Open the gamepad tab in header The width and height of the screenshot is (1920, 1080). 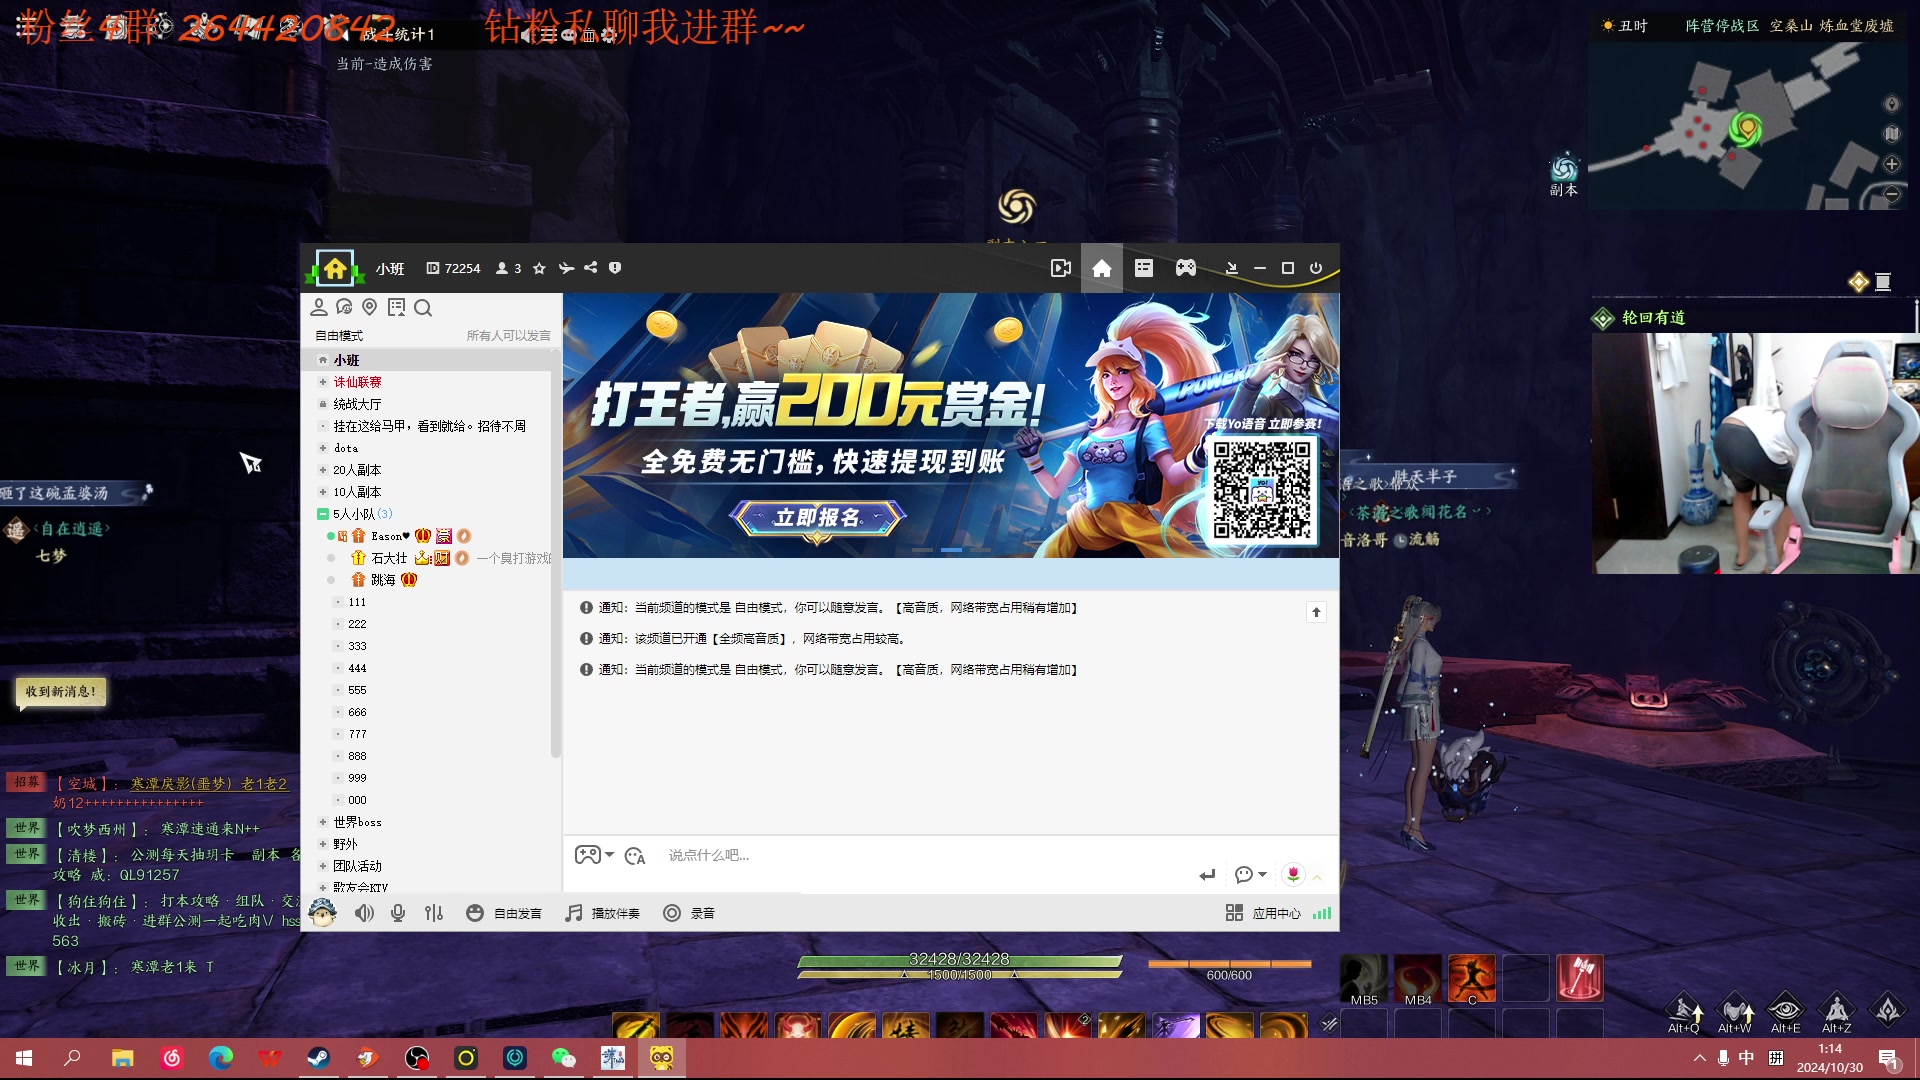(x=1186, y=268)
